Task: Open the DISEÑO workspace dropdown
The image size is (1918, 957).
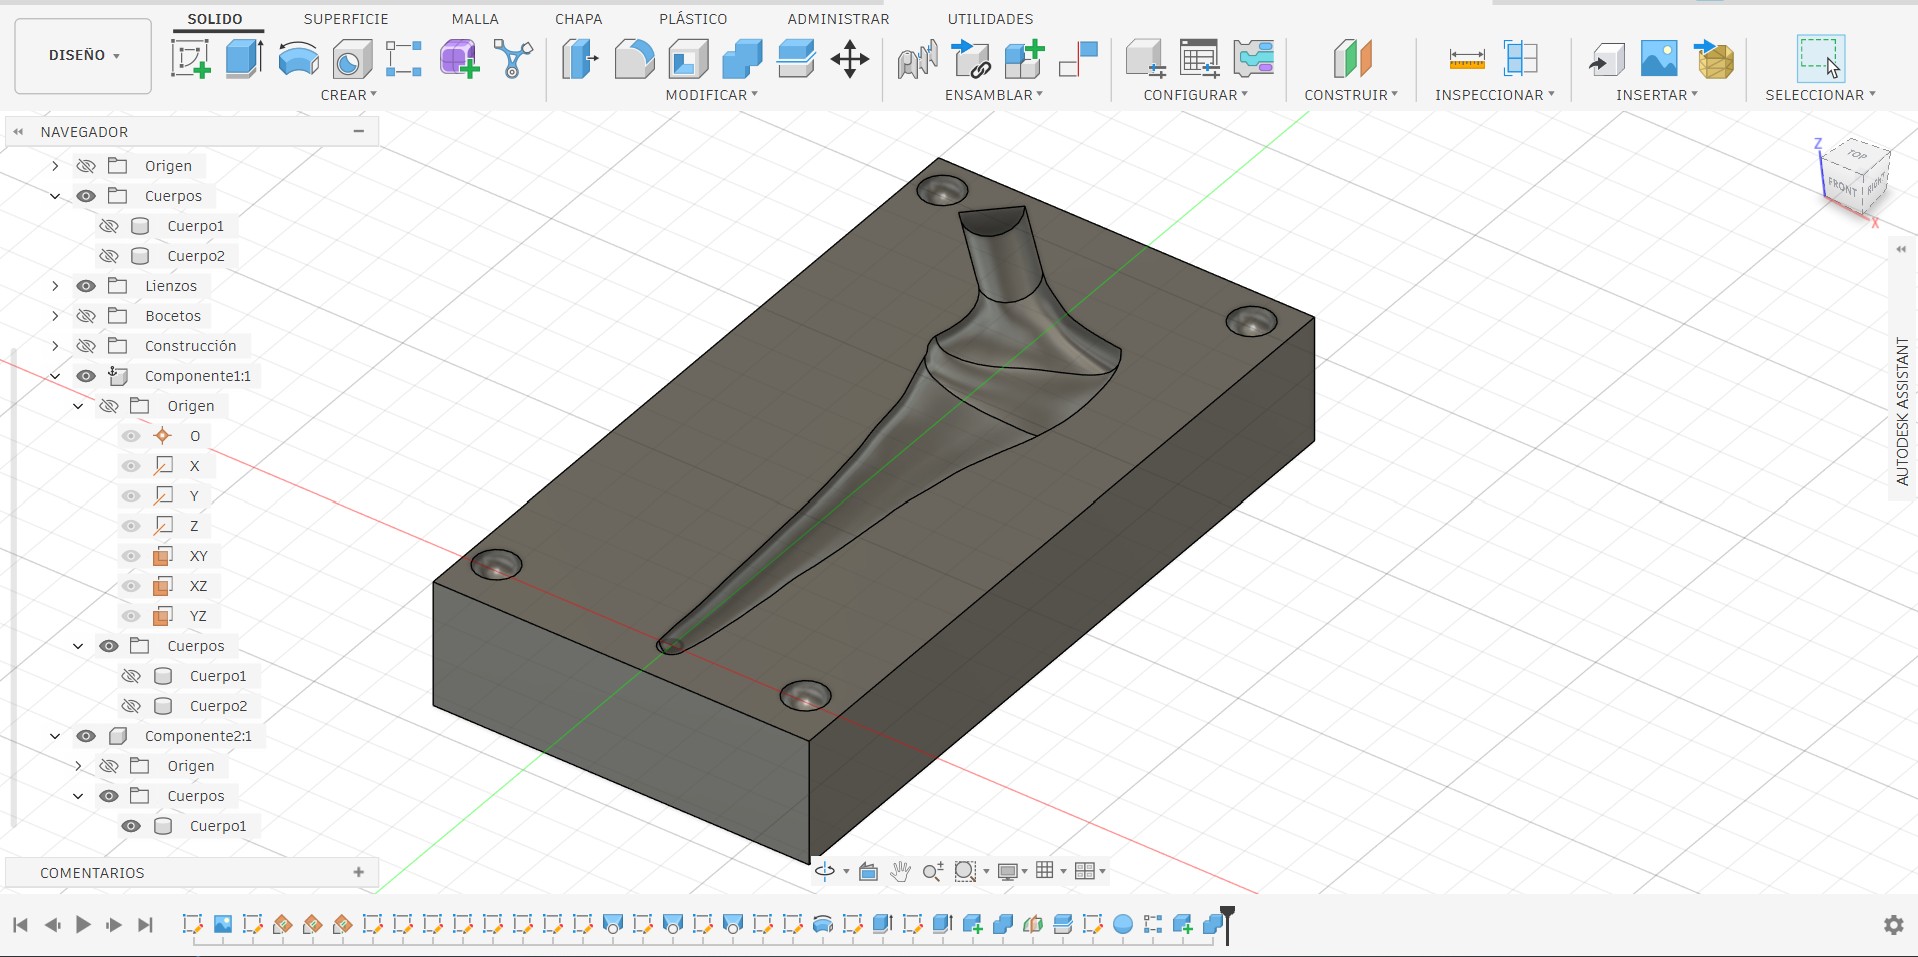Action: coord(83,56)
